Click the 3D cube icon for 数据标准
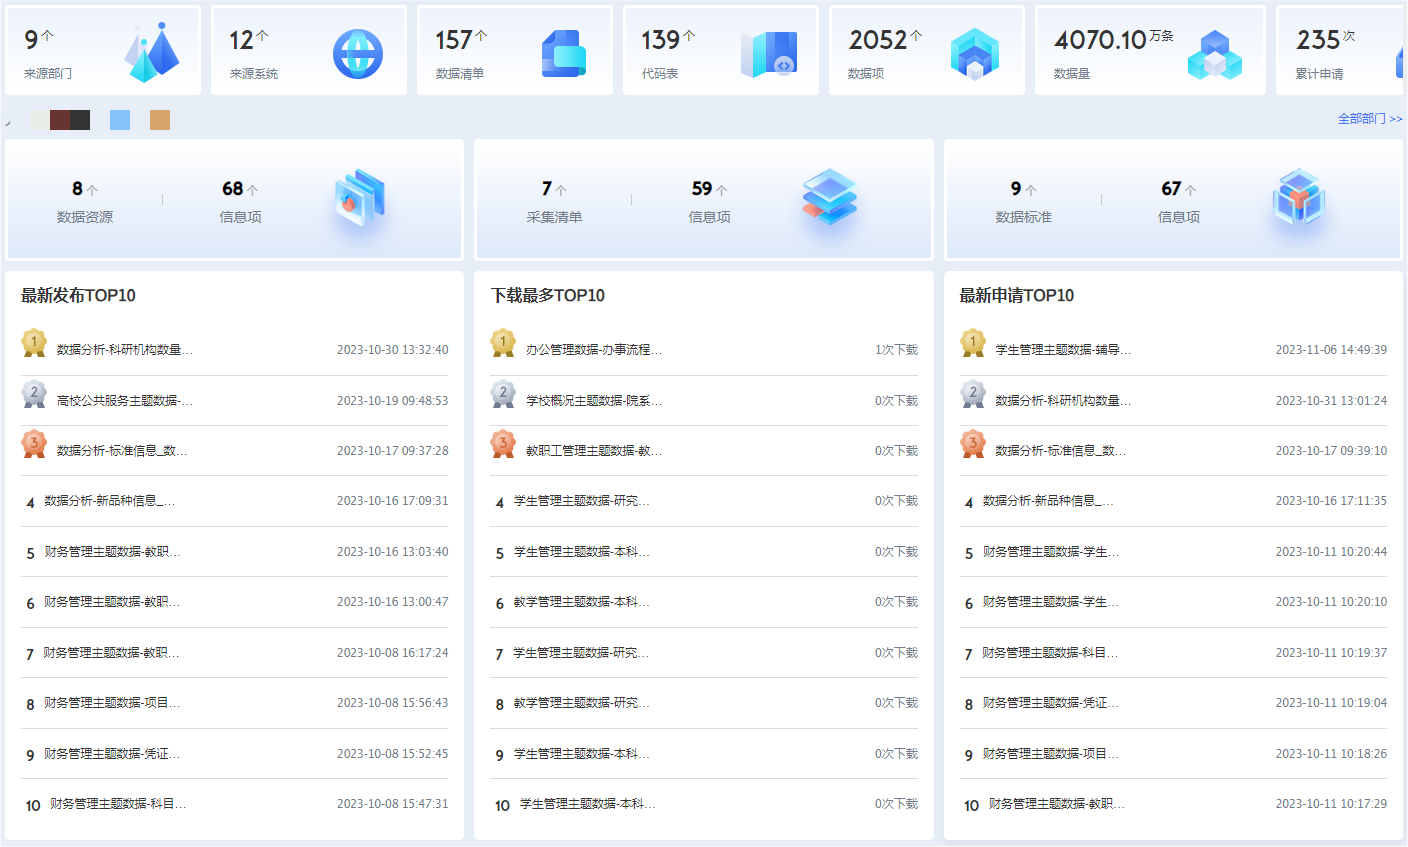The image size is (1408, 847). point(1298,196)
